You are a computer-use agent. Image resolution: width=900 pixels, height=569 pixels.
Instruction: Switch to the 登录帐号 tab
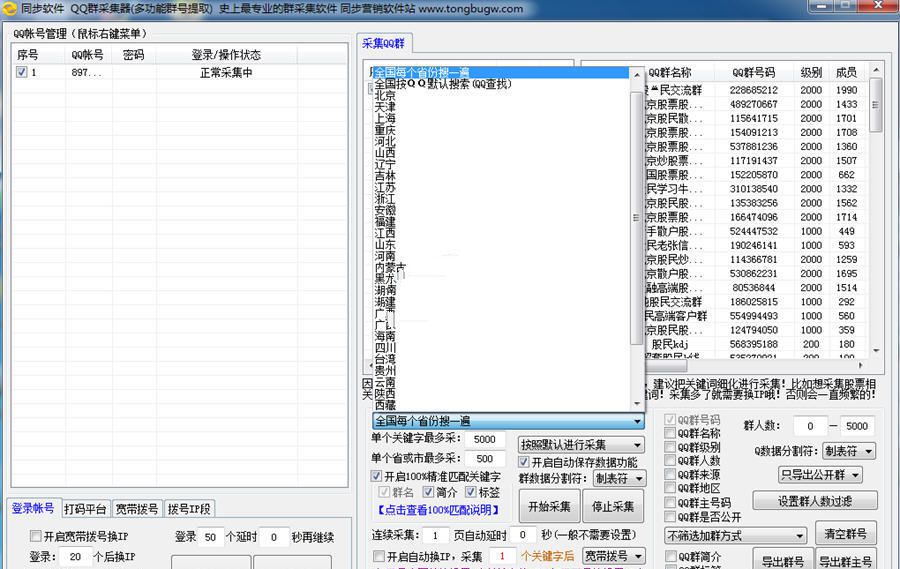pyautogui.click(x=33, y=508)
